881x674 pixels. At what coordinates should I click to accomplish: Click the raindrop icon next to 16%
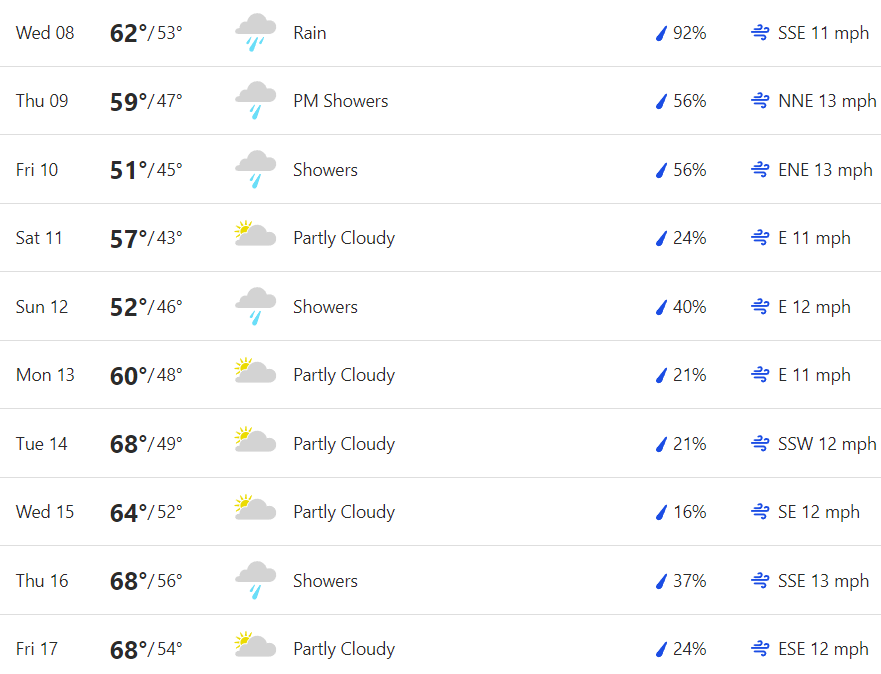pos(661,512)
